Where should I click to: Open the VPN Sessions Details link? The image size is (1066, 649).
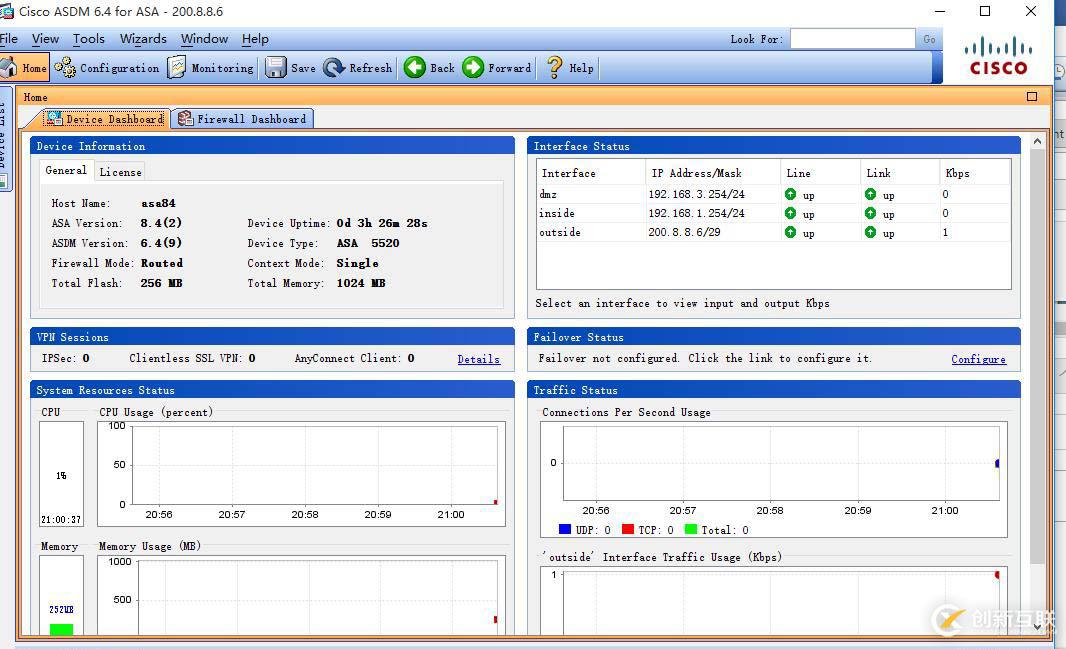point(478,359)
